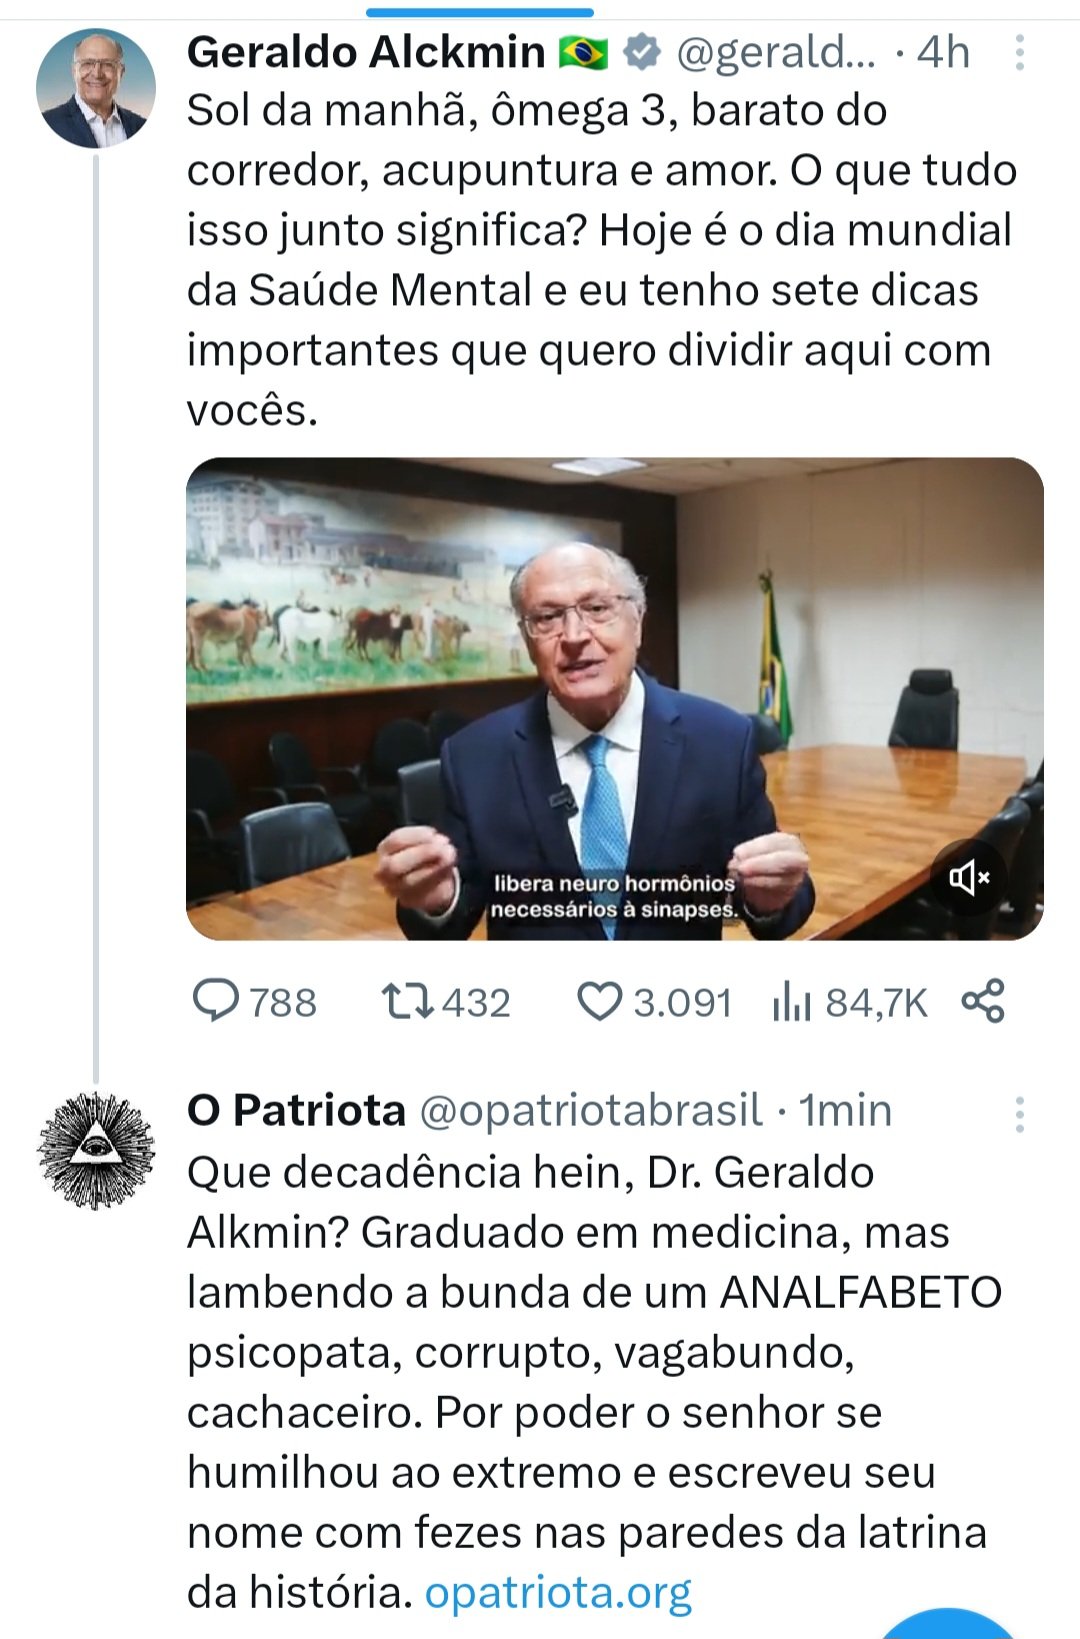The width and height of the screenshot is (1080, 1639).
Task: Open the reply icon with 788 comments
Action: [216, 1001]
